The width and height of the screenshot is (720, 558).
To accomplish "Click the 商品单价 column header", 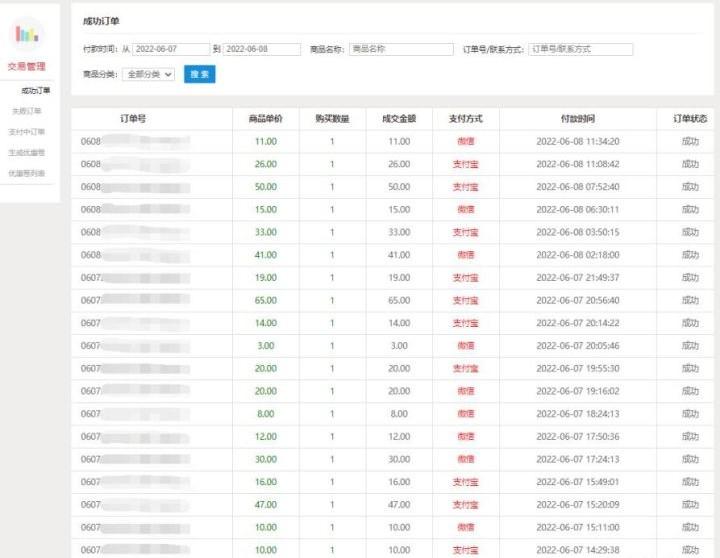I will coord(266,118).
